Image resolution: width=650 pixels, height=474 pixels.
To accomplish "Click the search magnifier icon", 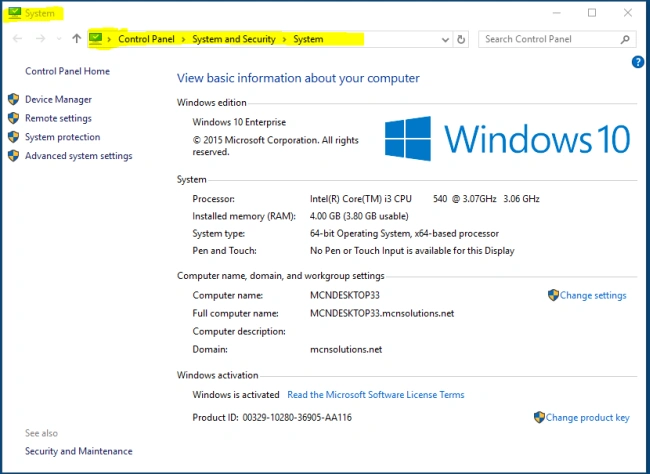I will tap(625, 39).
